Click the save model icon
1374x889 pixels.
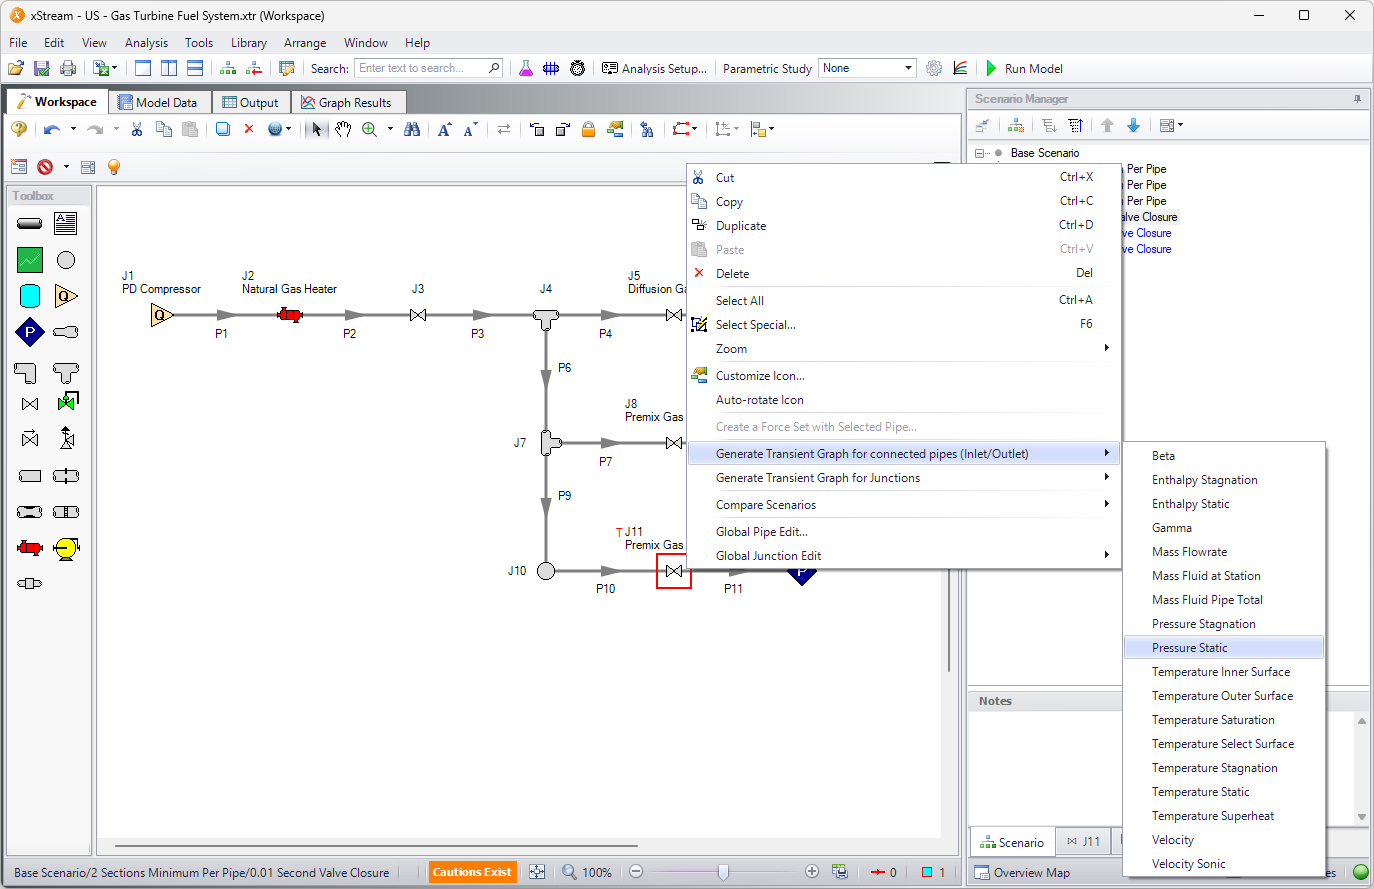(x=42, y=68)
